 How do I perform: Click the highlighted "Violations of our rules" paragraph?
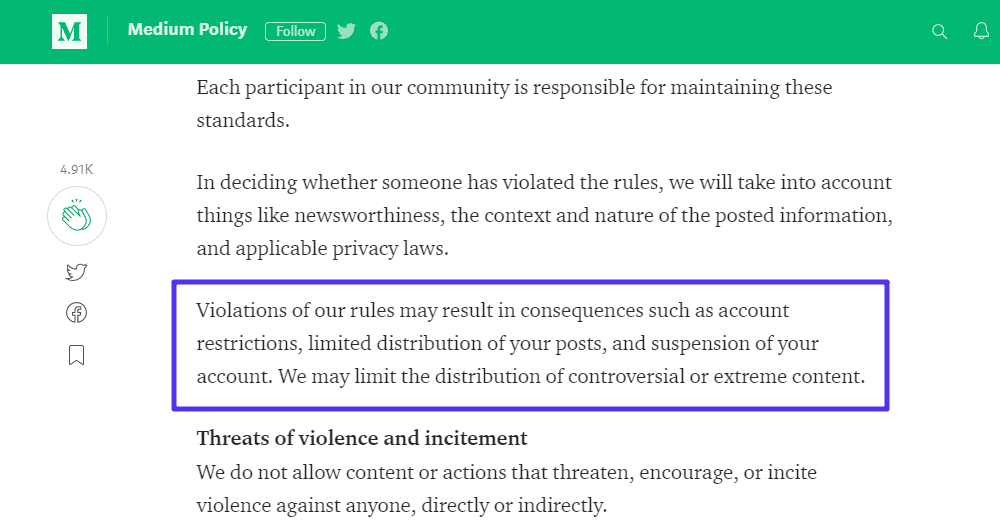530,344
